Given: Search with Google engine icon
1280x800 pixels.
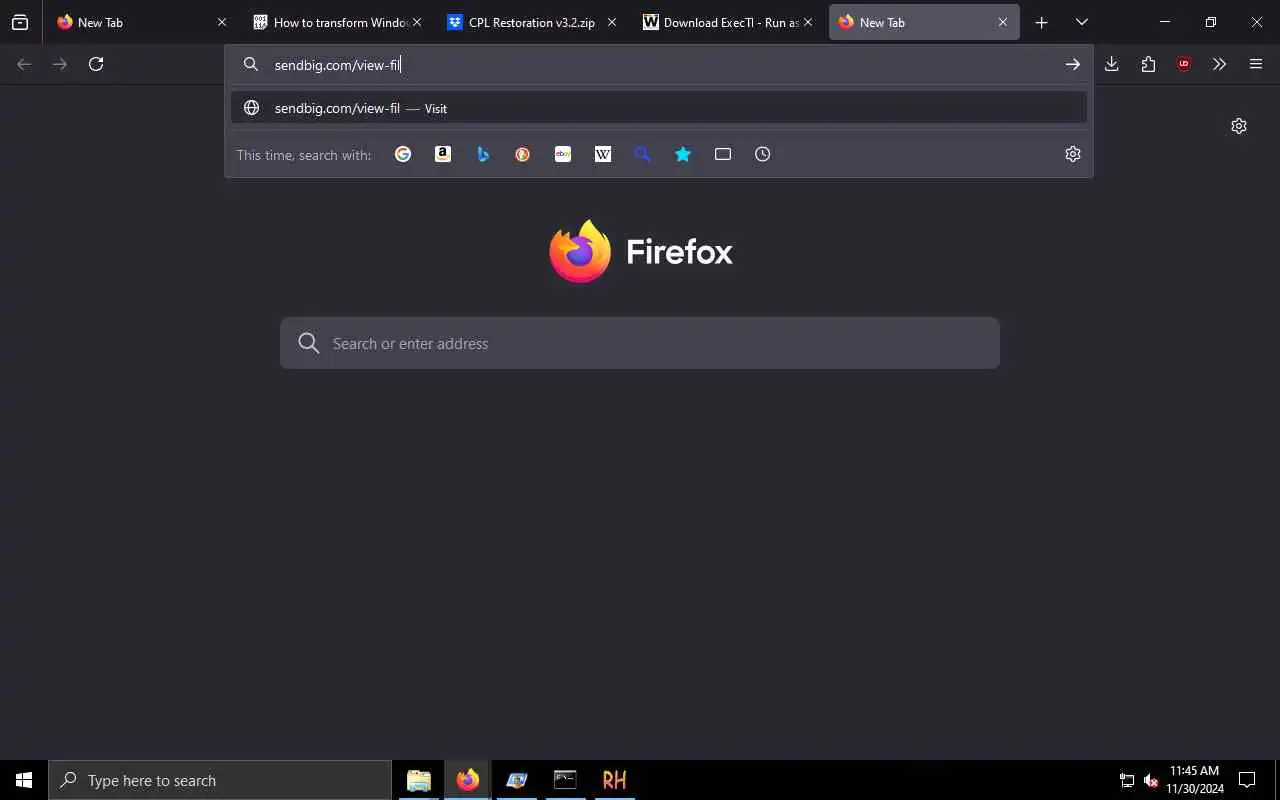Looking at the screenshot, I should [403, 154].
